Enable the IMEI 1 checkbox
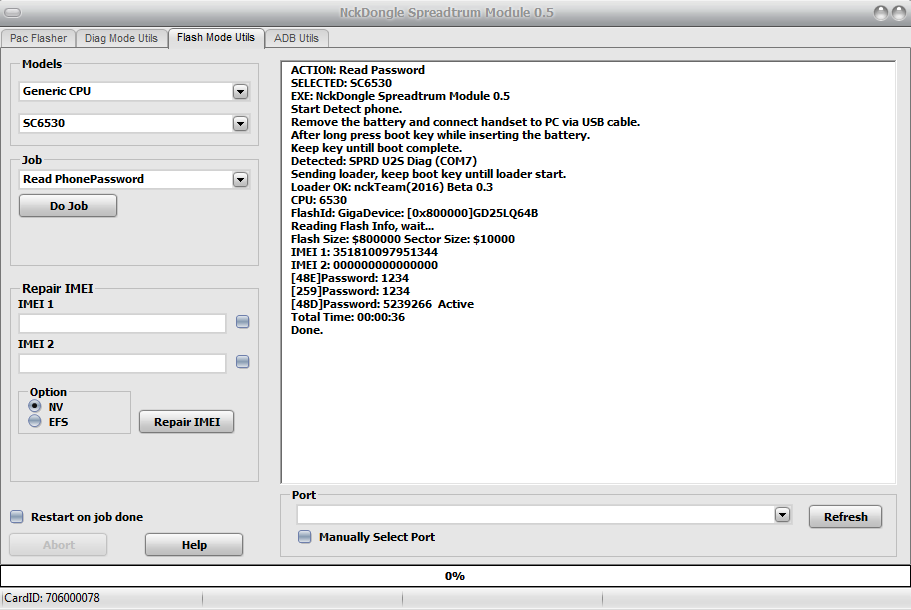The image size is (911, 610). (x=243, y=322)
